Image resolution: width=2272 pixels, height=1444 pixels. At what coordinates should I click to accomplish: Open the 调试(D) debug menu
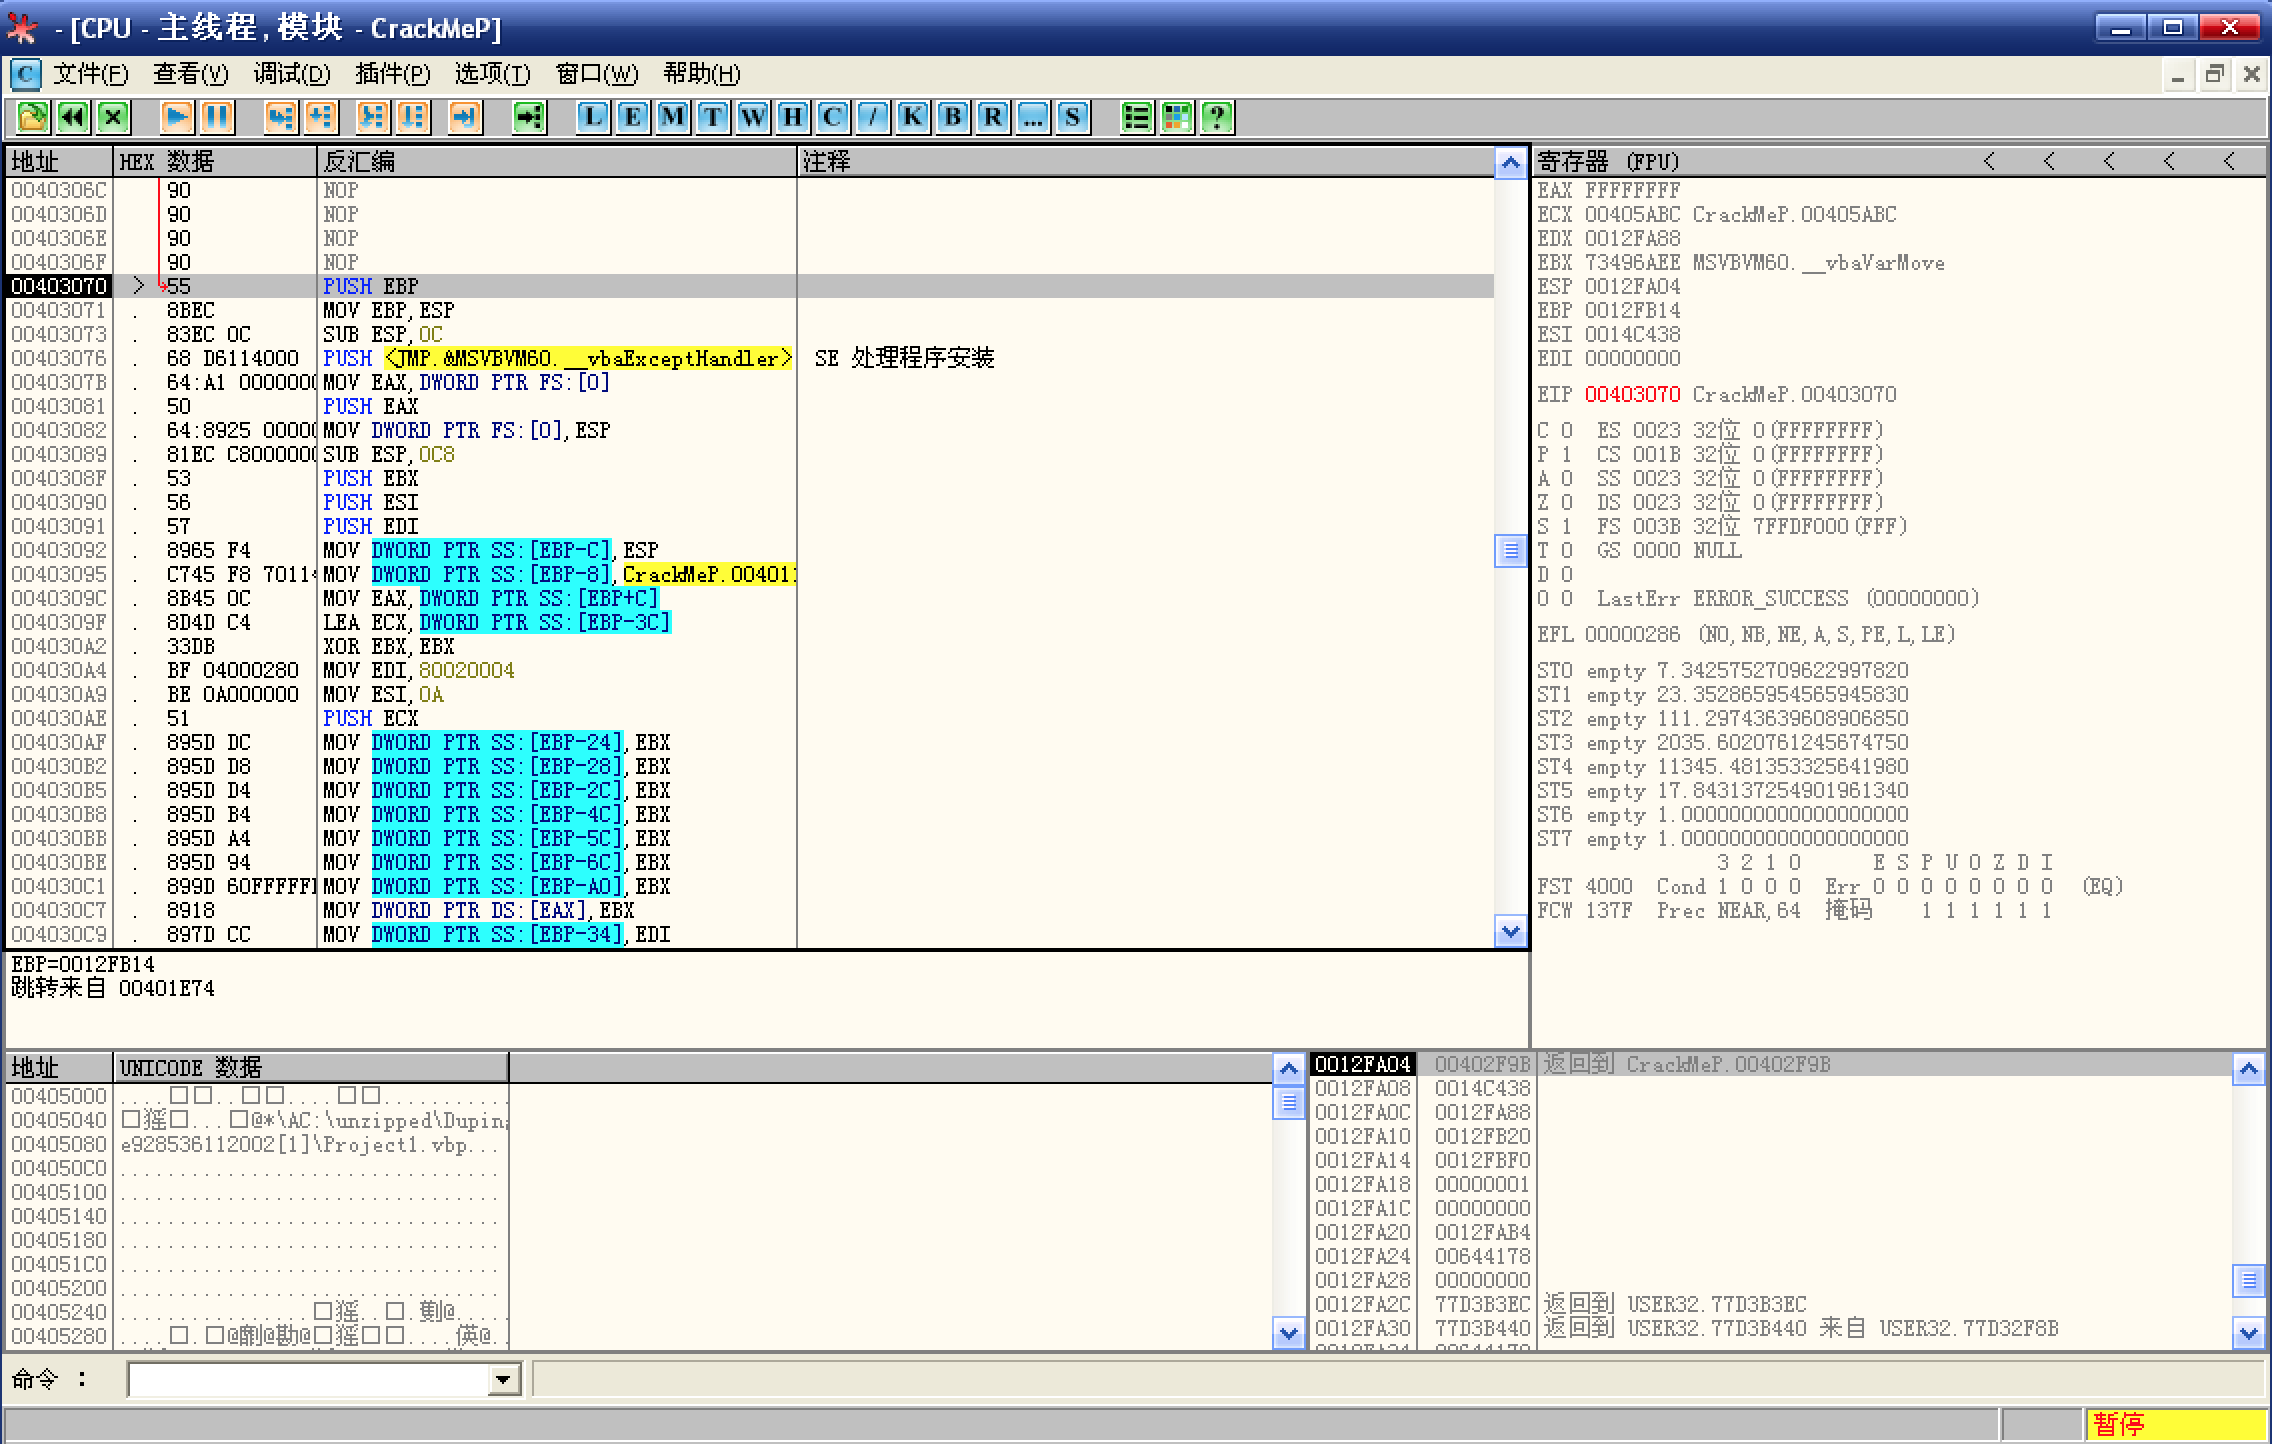(x=291, y=74)
